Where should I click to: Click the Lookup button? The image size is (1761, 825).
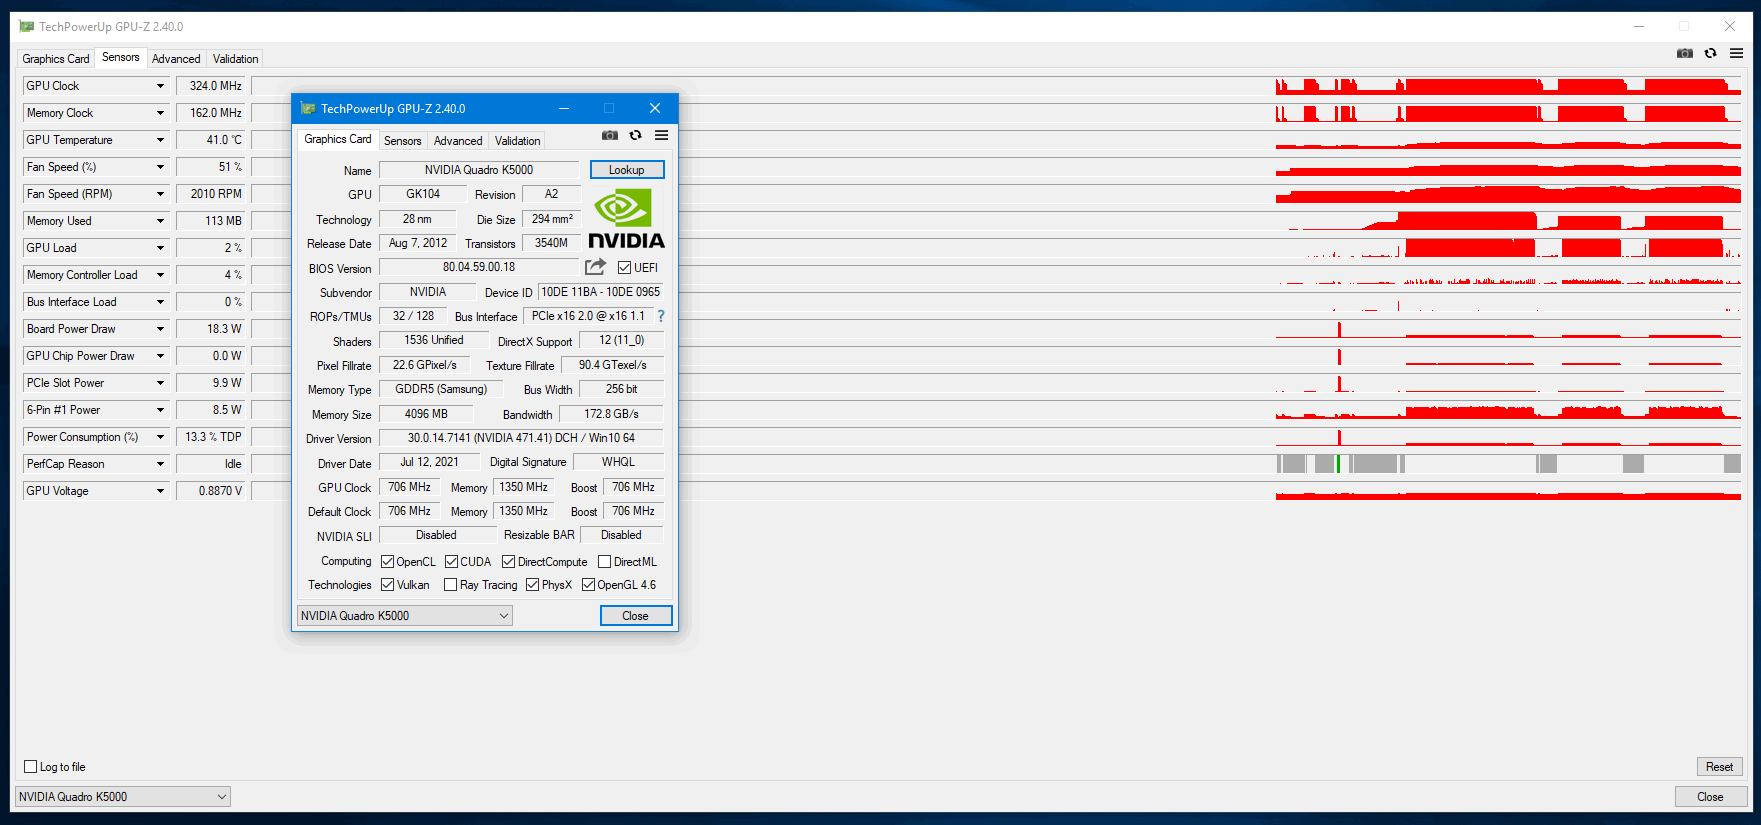click(627, 170)
